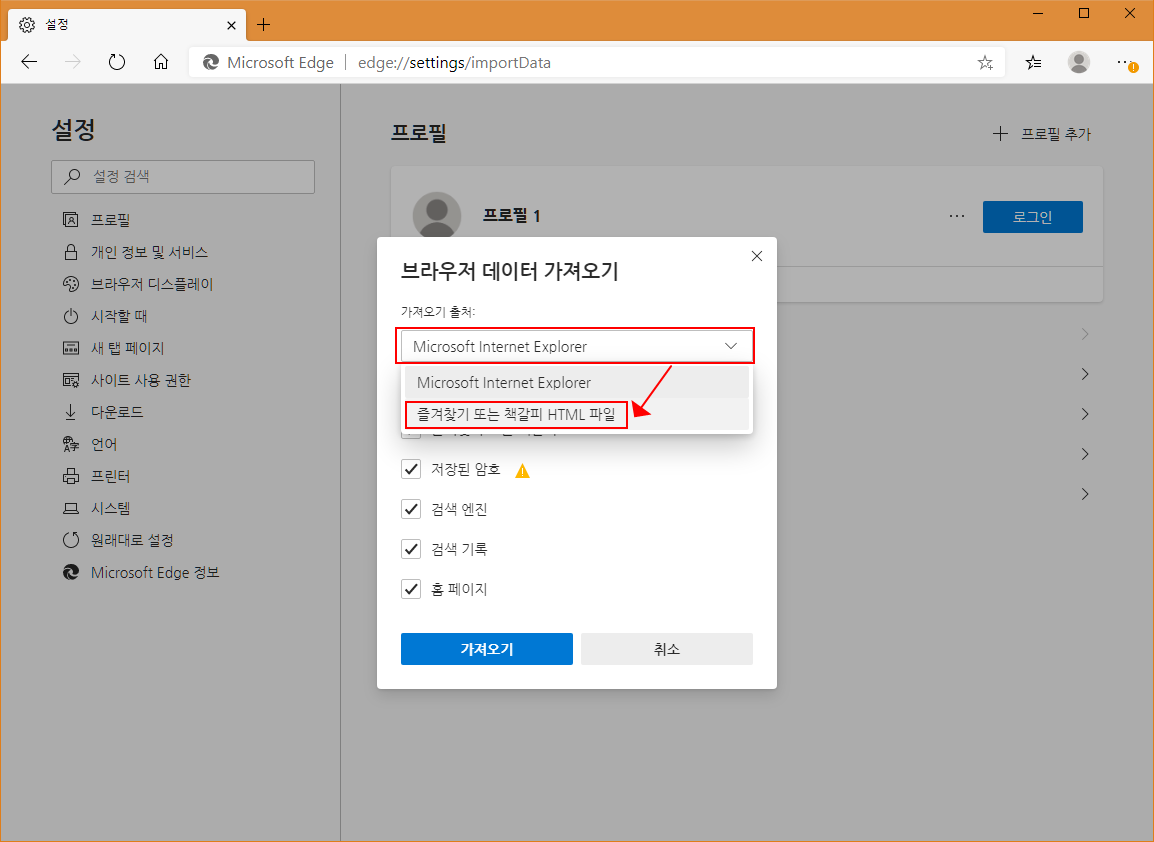Open 사이트 사용 권한 settings
The height and width of the screenshot is (842, 1154).
141,381
